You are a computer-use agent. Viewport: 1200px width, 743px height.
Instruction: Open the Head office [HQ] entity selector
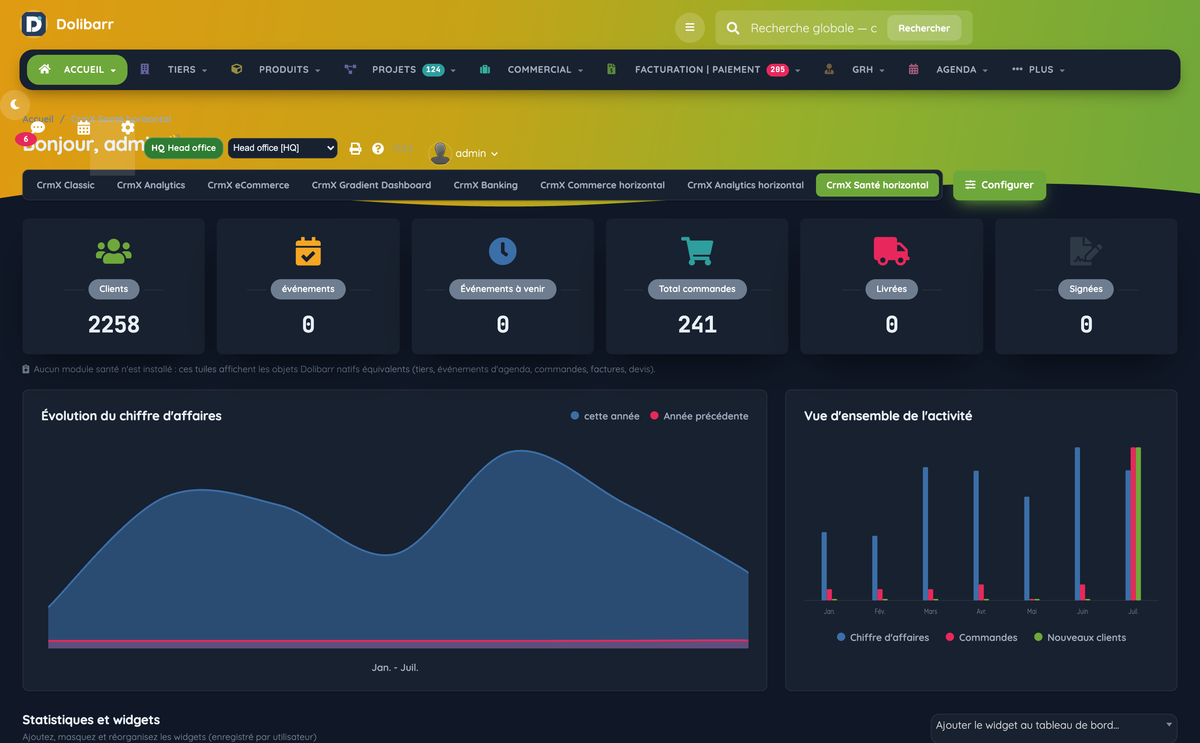(x=283, y=148)
